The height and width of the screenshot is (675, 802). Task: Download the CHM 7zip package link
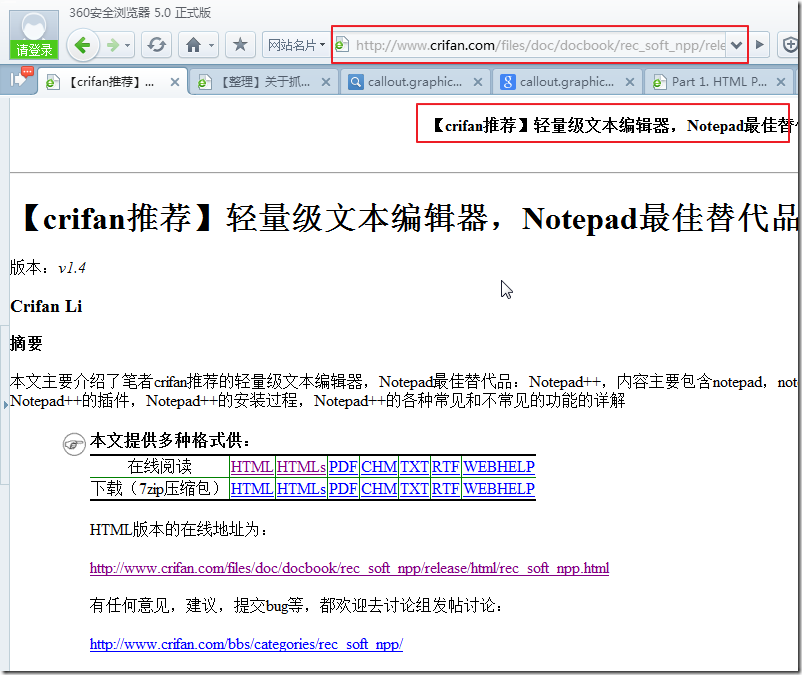tap(379, 489)
